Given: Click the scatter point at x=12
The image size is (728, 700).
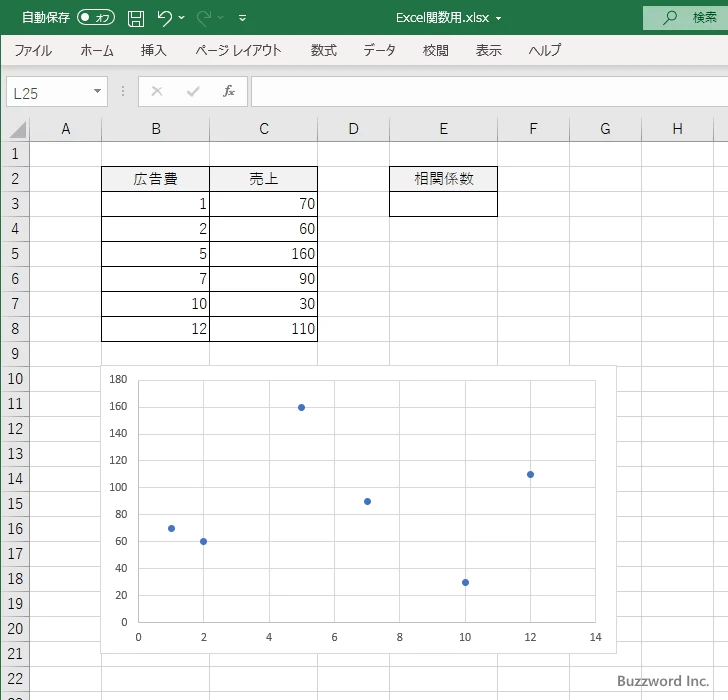Looking at the screenshot, I should click(530, 474).
